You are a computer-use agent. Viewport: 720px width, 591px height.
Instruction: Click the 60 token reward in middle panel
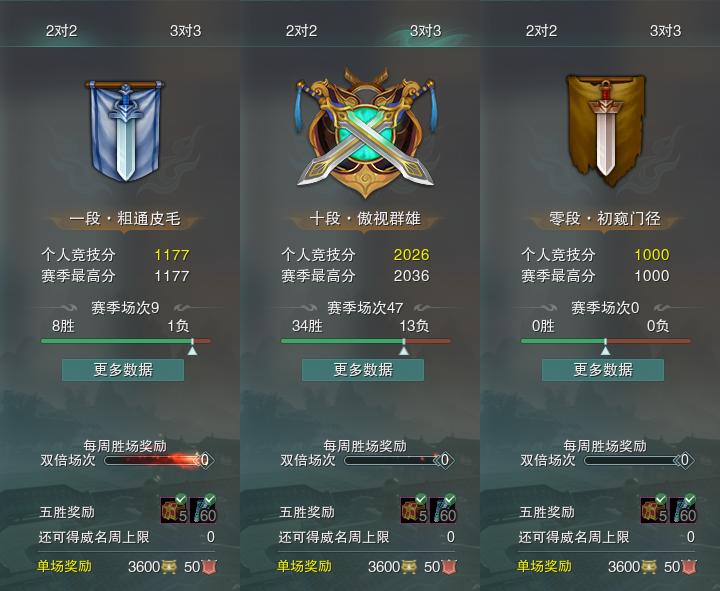click(x=443, y=509)
